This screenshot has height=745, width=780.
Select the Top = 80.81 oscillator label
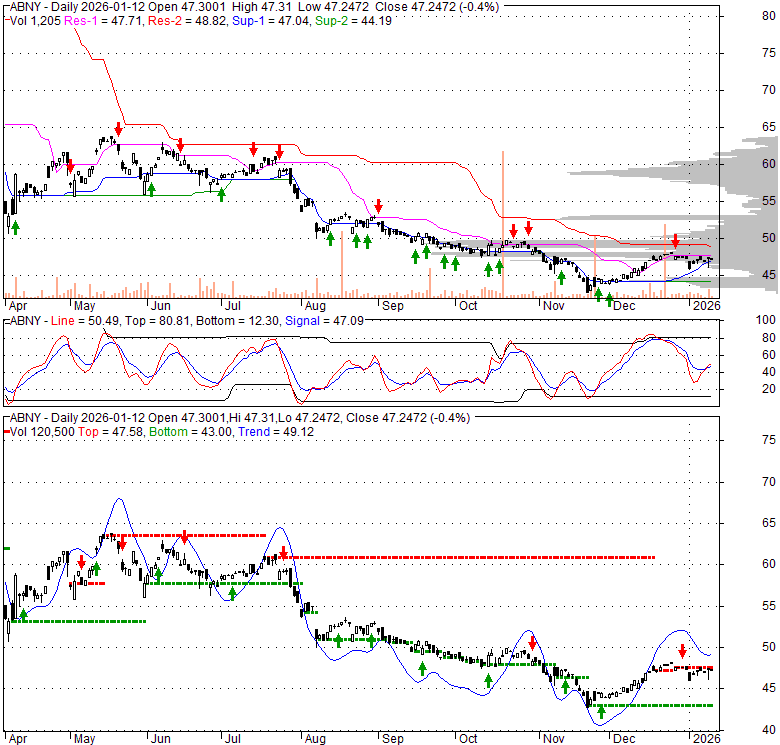pyautogui.click(x=157, y=321)
